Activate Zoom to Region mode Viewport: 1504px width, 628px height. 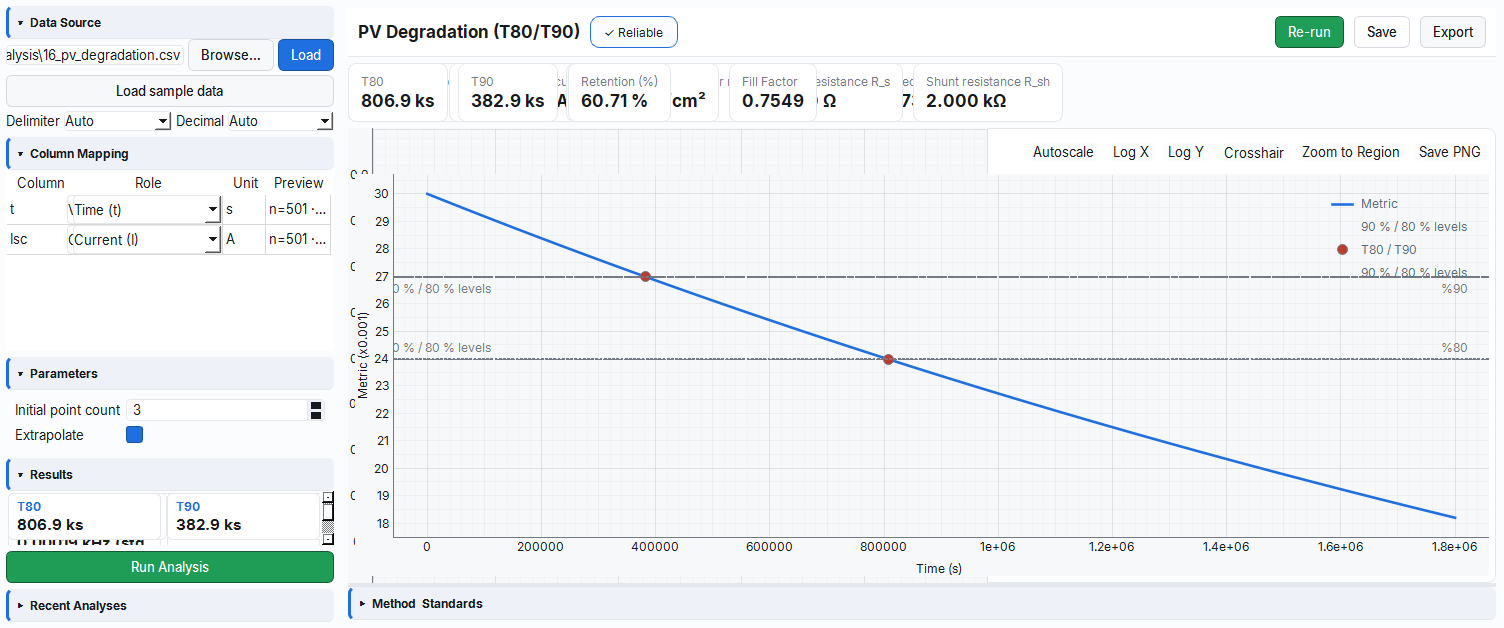(1351, 152)
